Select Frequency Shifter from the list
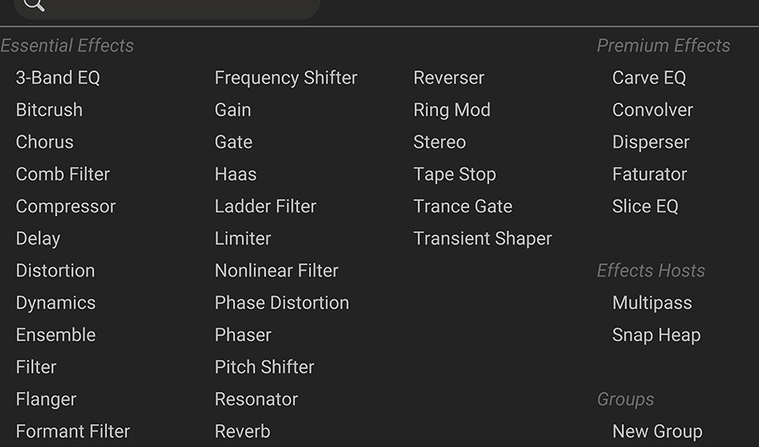The height and width of the screenshot is (447, 759). click(286, 78)
